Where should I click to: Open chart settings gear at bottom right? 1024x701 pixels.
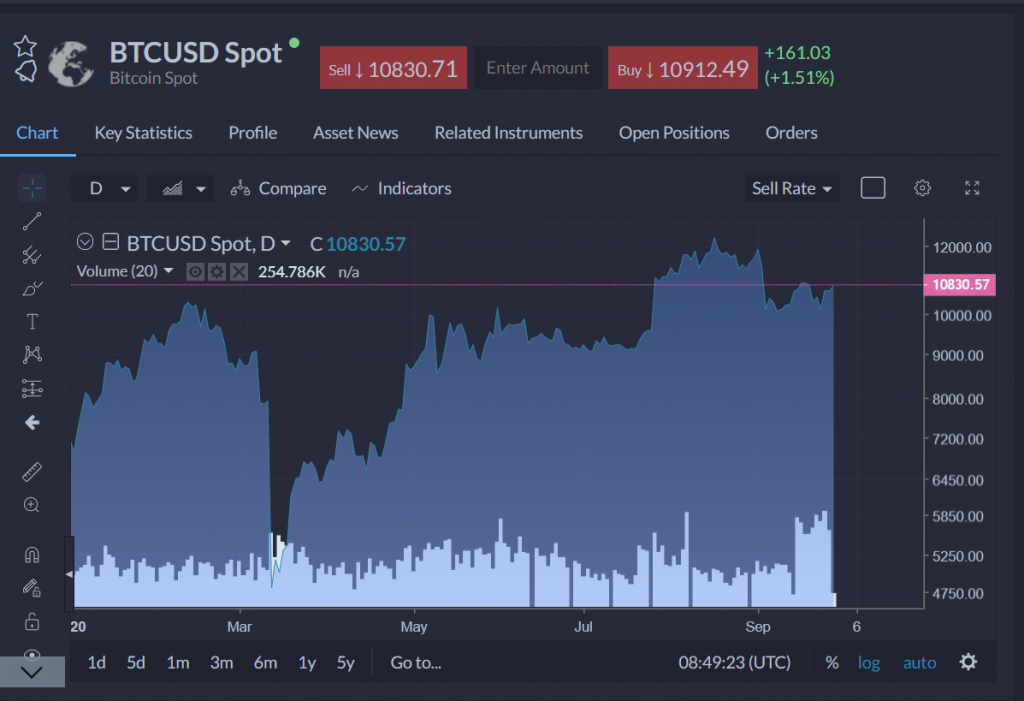968,662
